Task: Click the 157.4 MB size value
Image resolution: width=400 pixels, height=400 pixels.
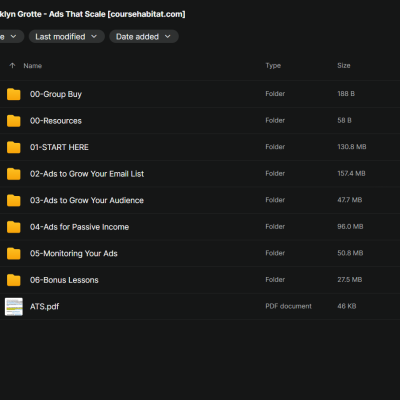Action: pos(351,173)
